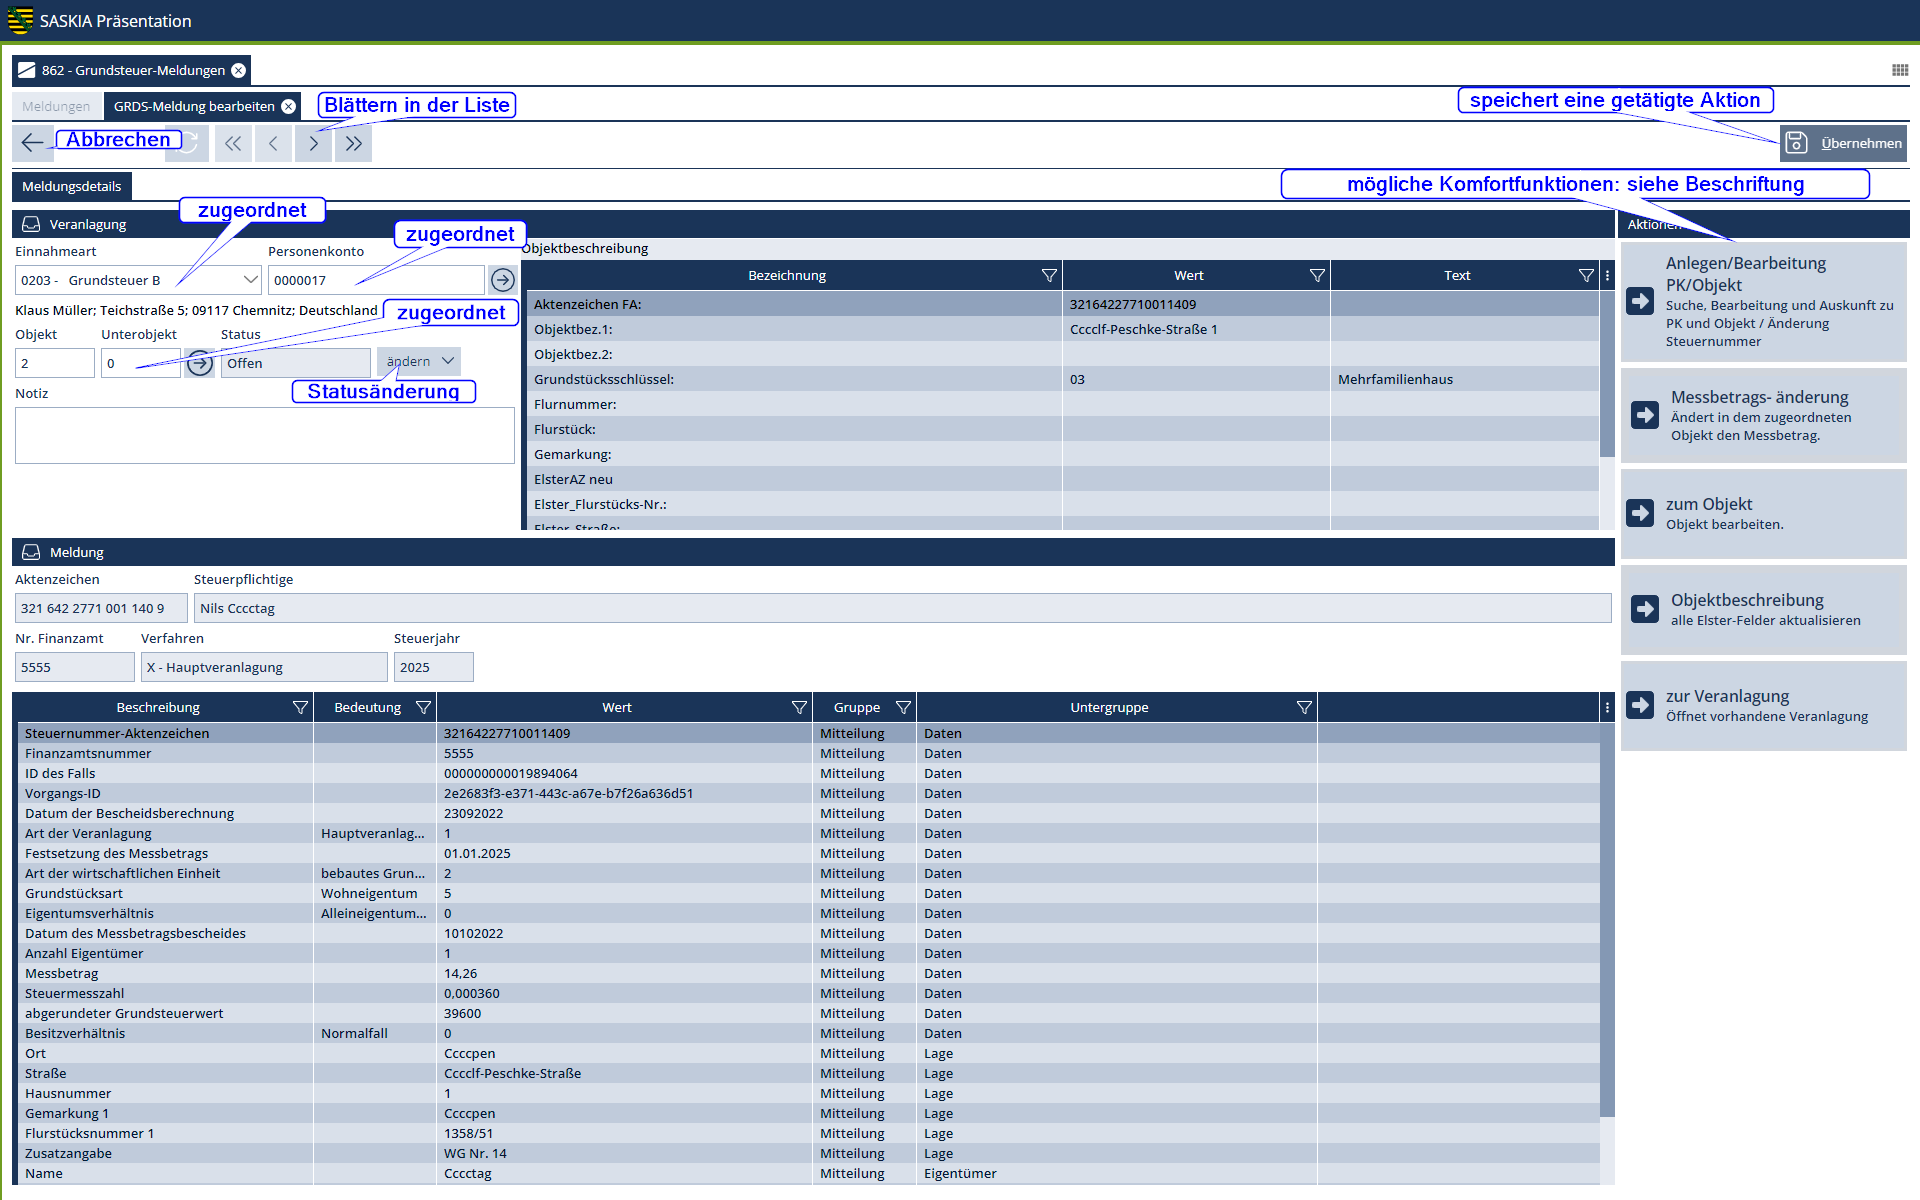Click the Übernehmen save button
This screenshot has width=1920, height=1200.
pos(1843,143)
